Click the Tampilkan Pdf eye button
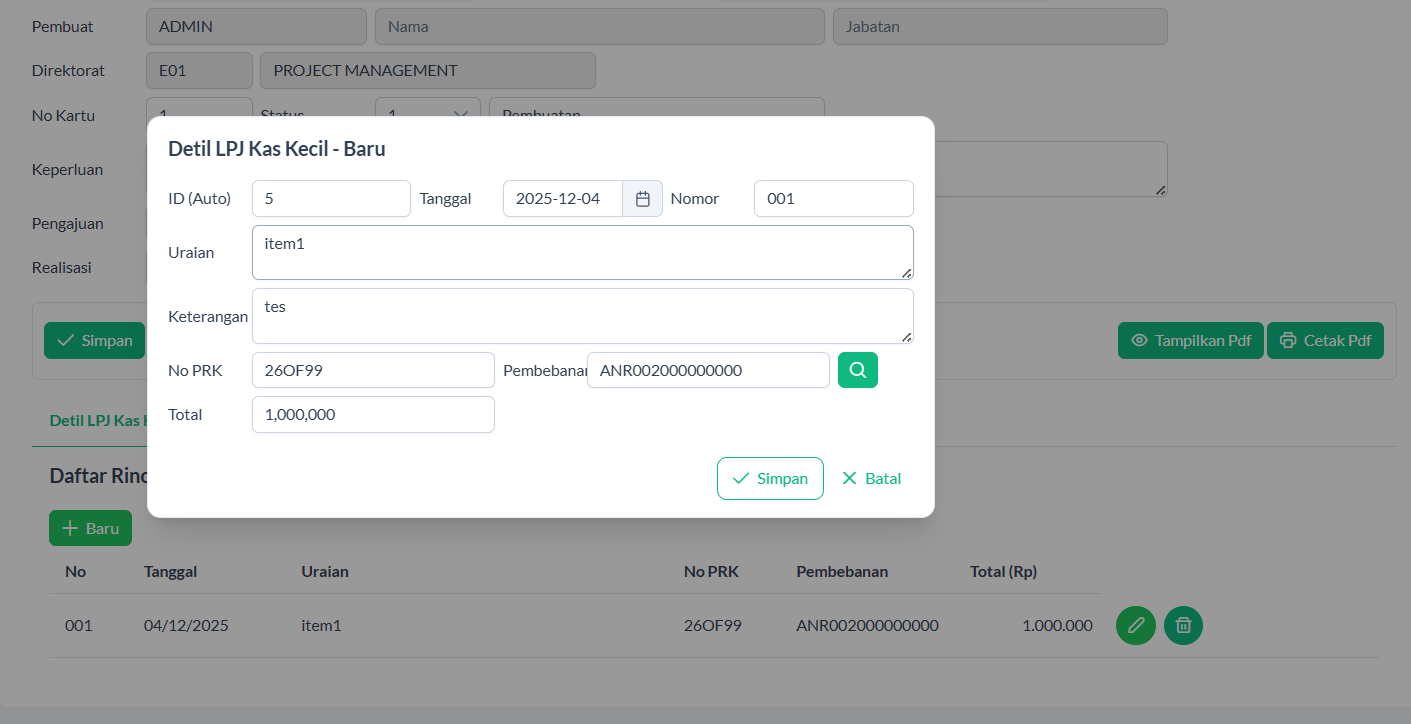The image size is (1411, 724). [x=1190, y=340]
